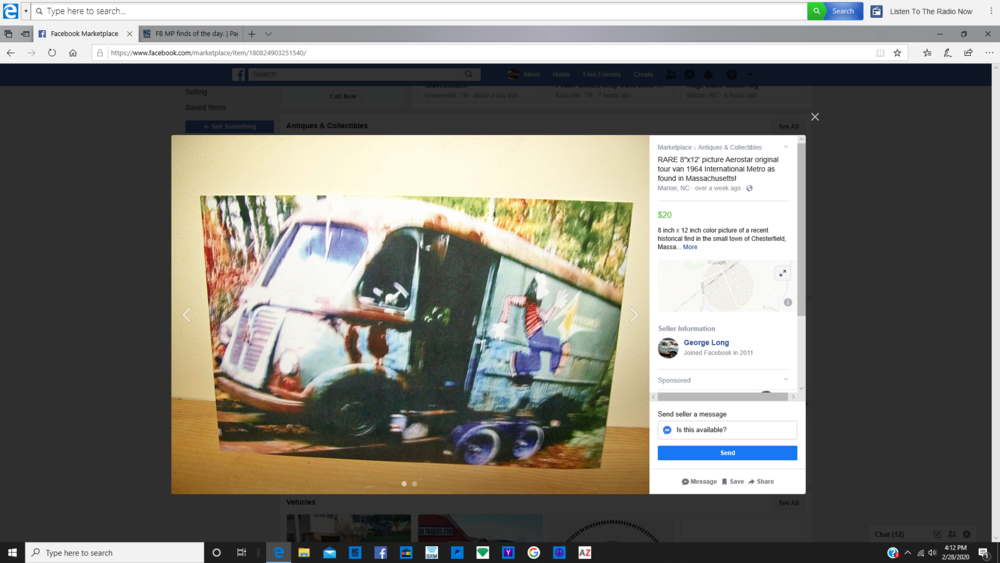This screenshot has width=1000, height=563.
Task: Show the previous listing photo arrow
Action: [x=187, y=314]
